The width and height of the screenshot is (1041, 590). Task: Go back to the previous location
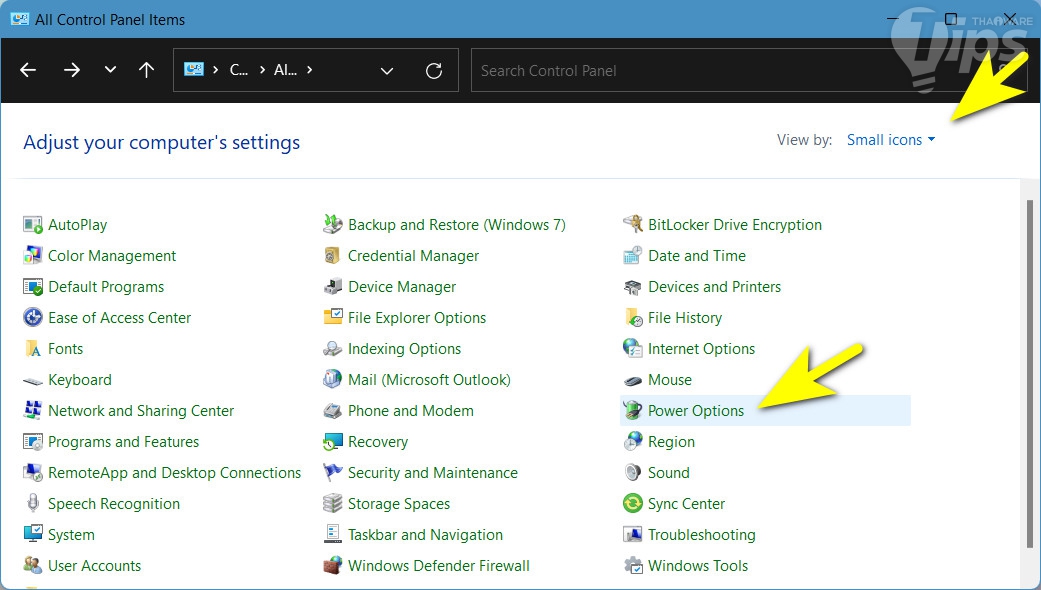click(x=28, y=71)
